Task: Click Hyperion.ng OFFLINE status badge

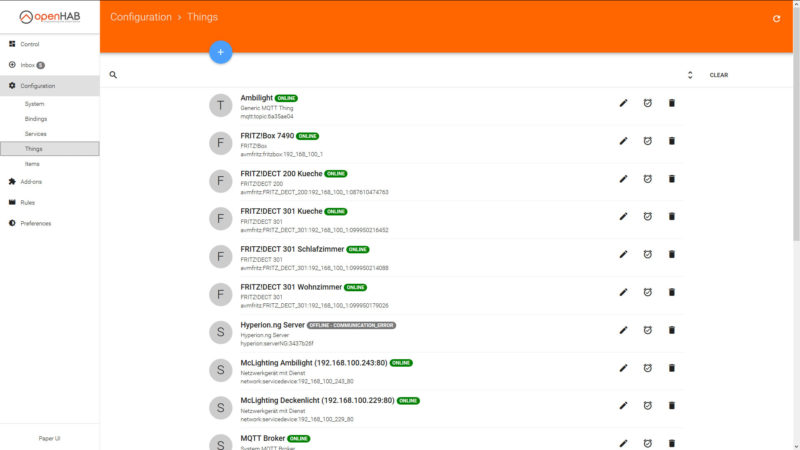Action: tap(352, 326)
